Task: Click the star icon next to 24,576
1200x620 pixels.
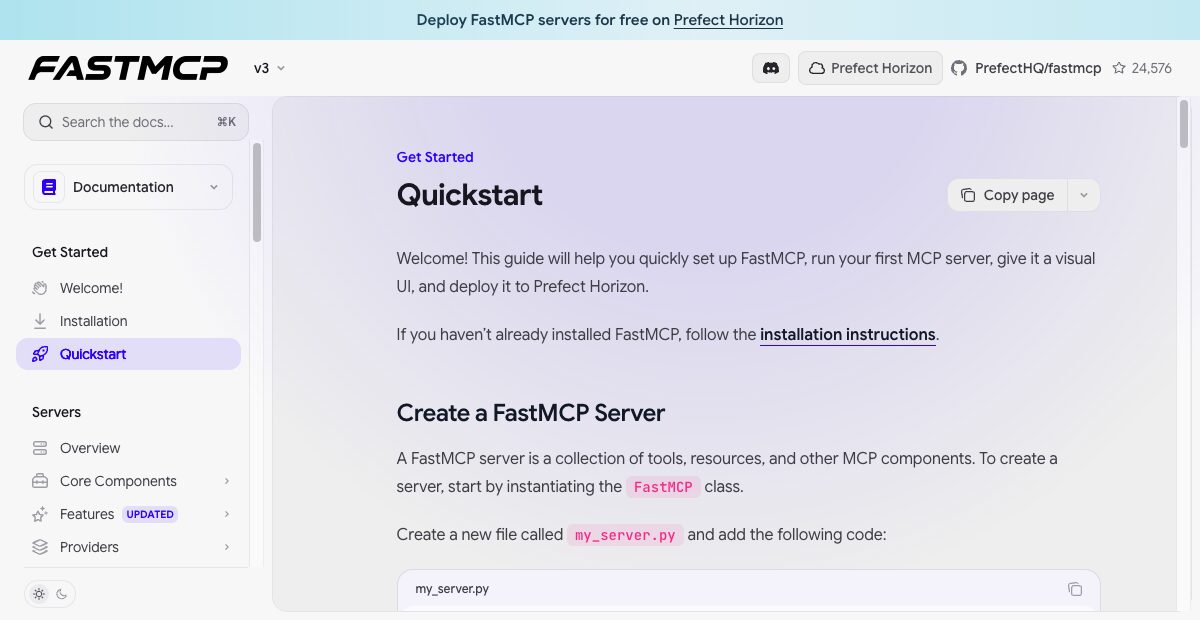Action: 1119,68
